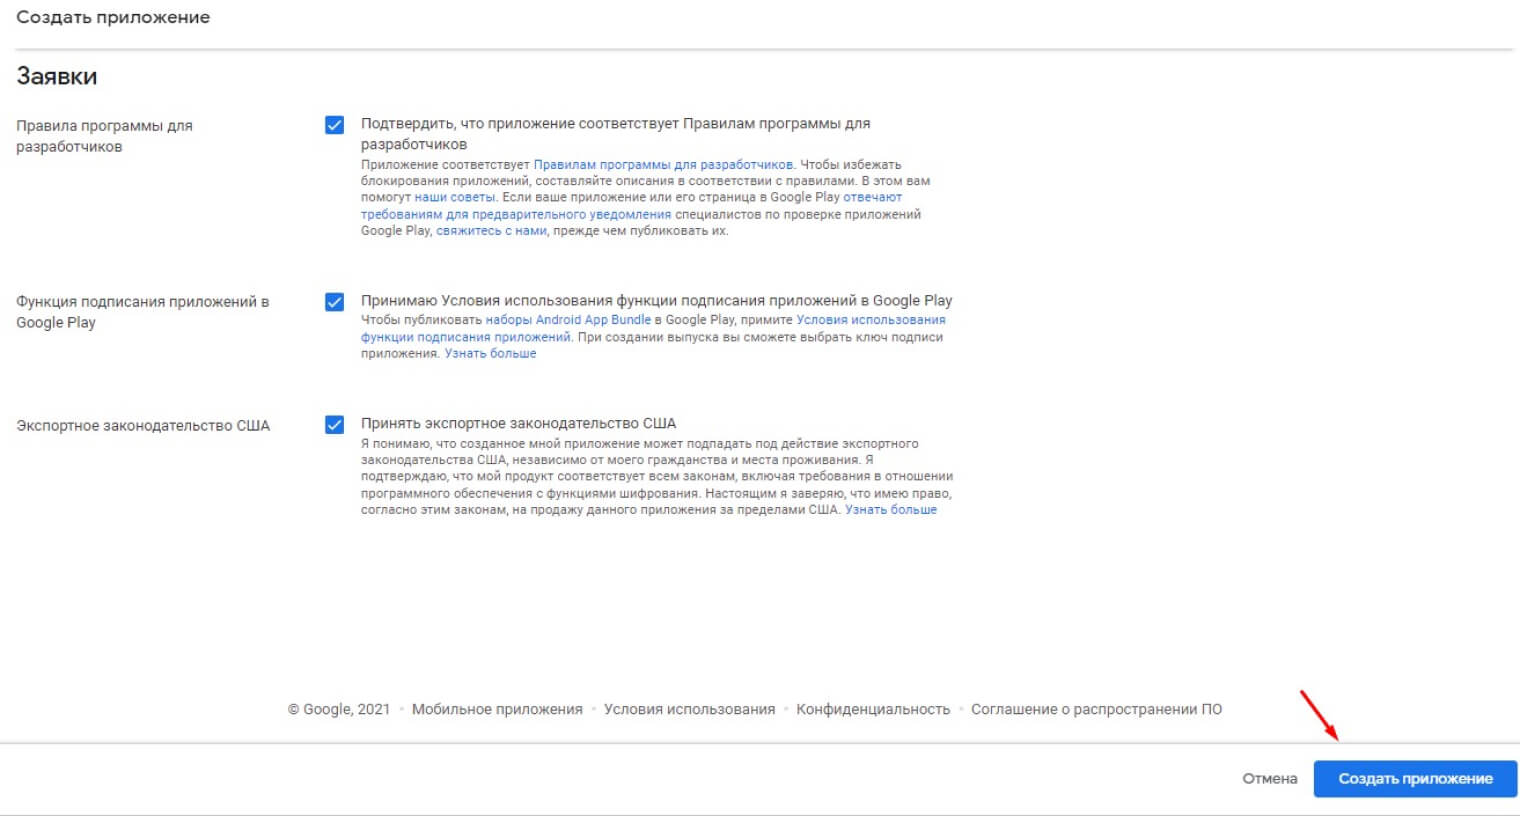Open 'Мобильное приложения' footer link
Image resolution: width=1520 pixels, height=816 pixels.
(x=497, y=709)
